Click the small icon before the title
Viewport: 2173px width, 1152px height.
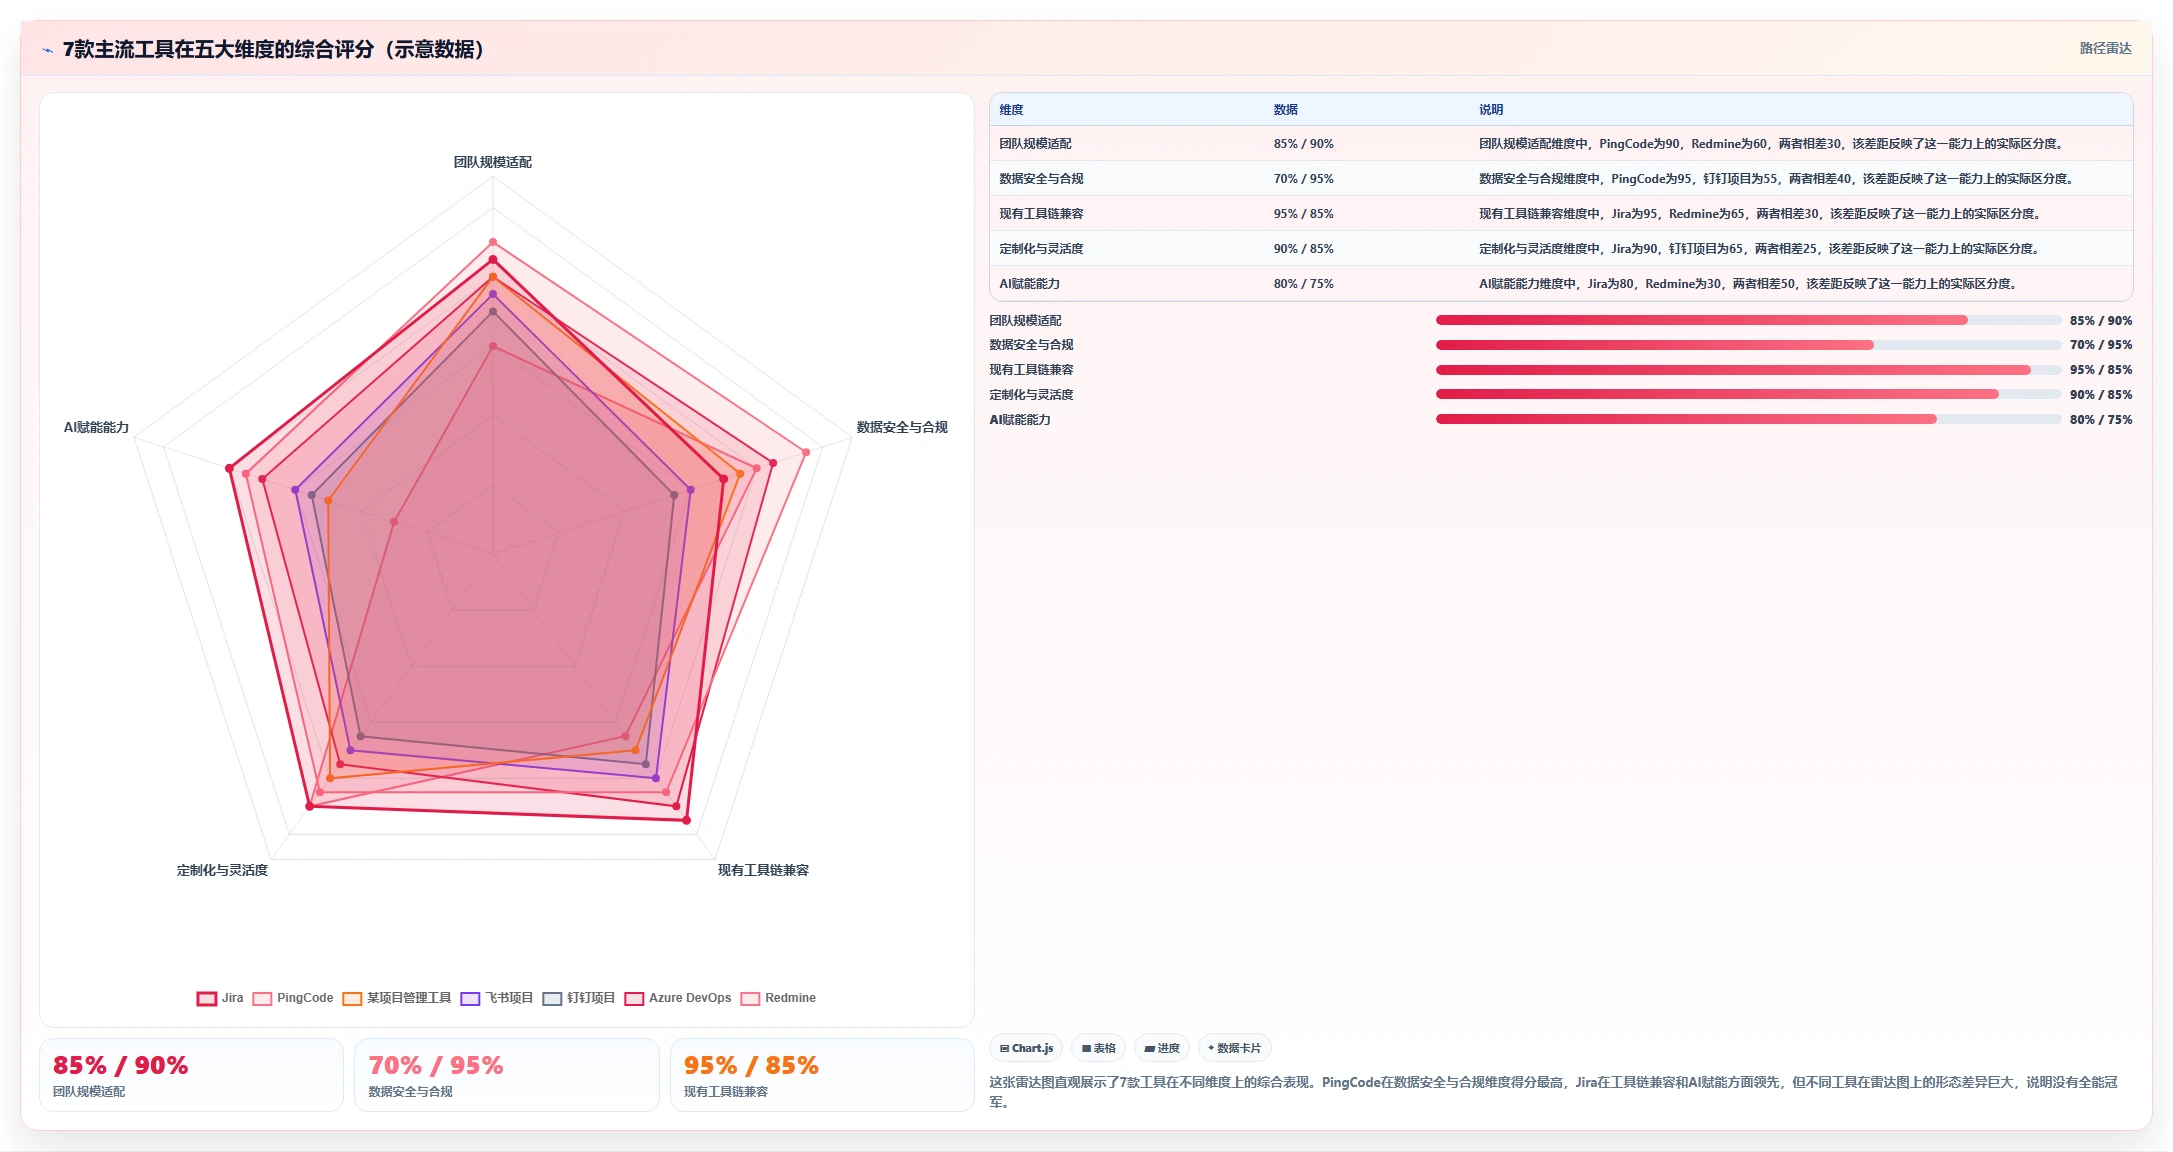click(x=47, y=50)
